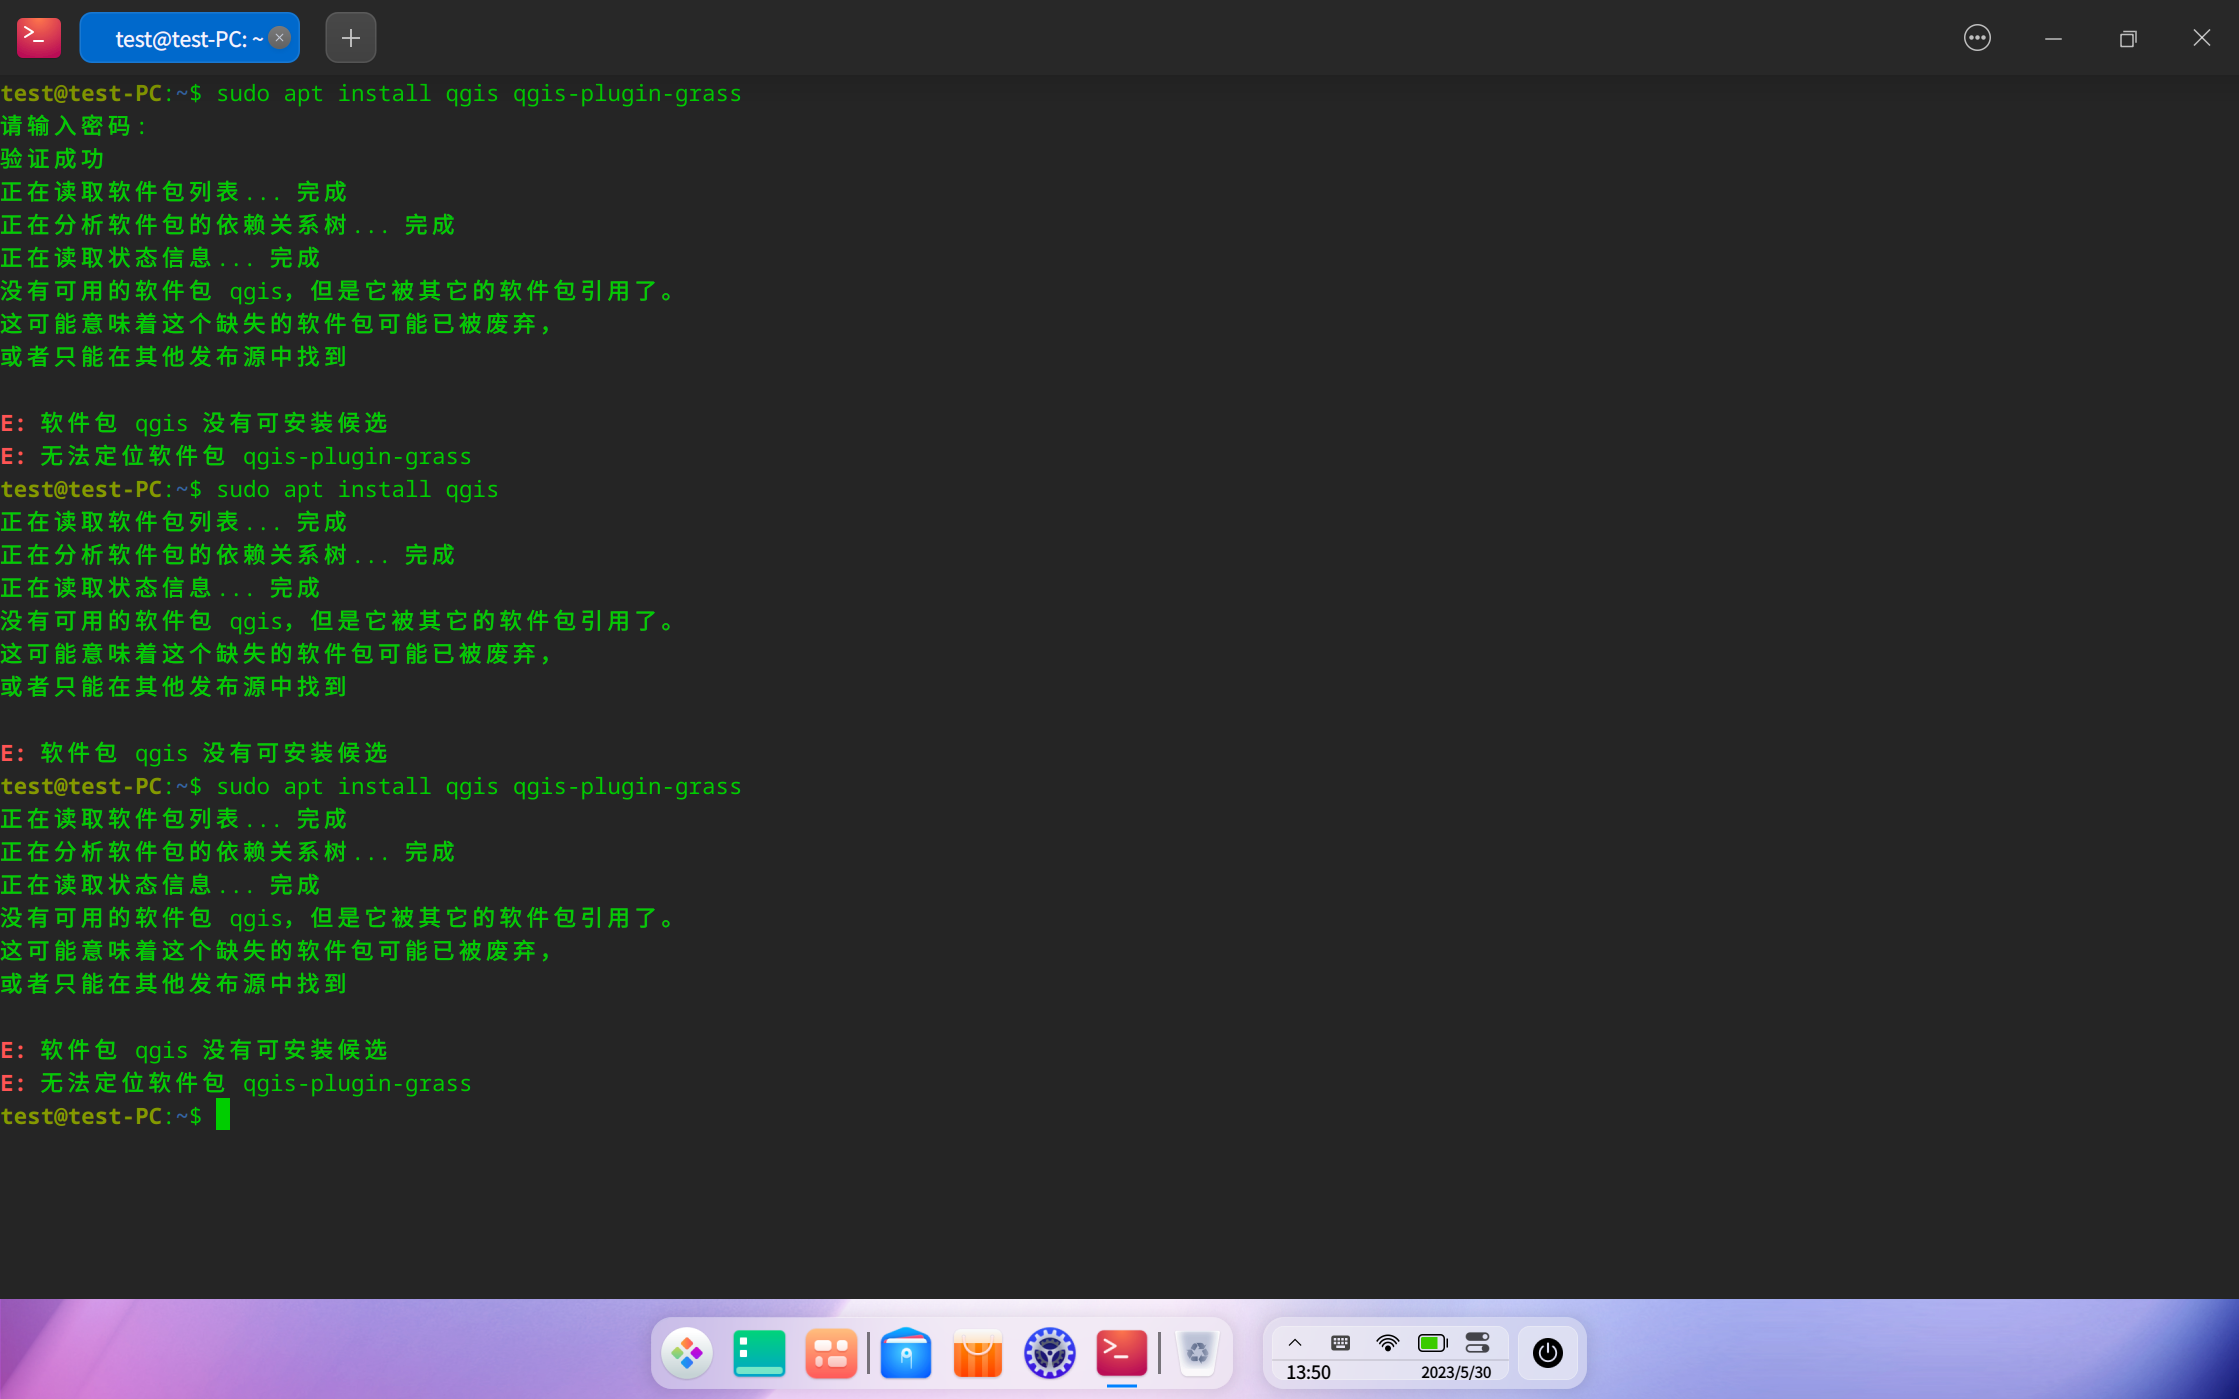Switch to the test@test-PC terminal tab
The height and width of the screenshot is (1399, 2239).
tap(180, 38)
